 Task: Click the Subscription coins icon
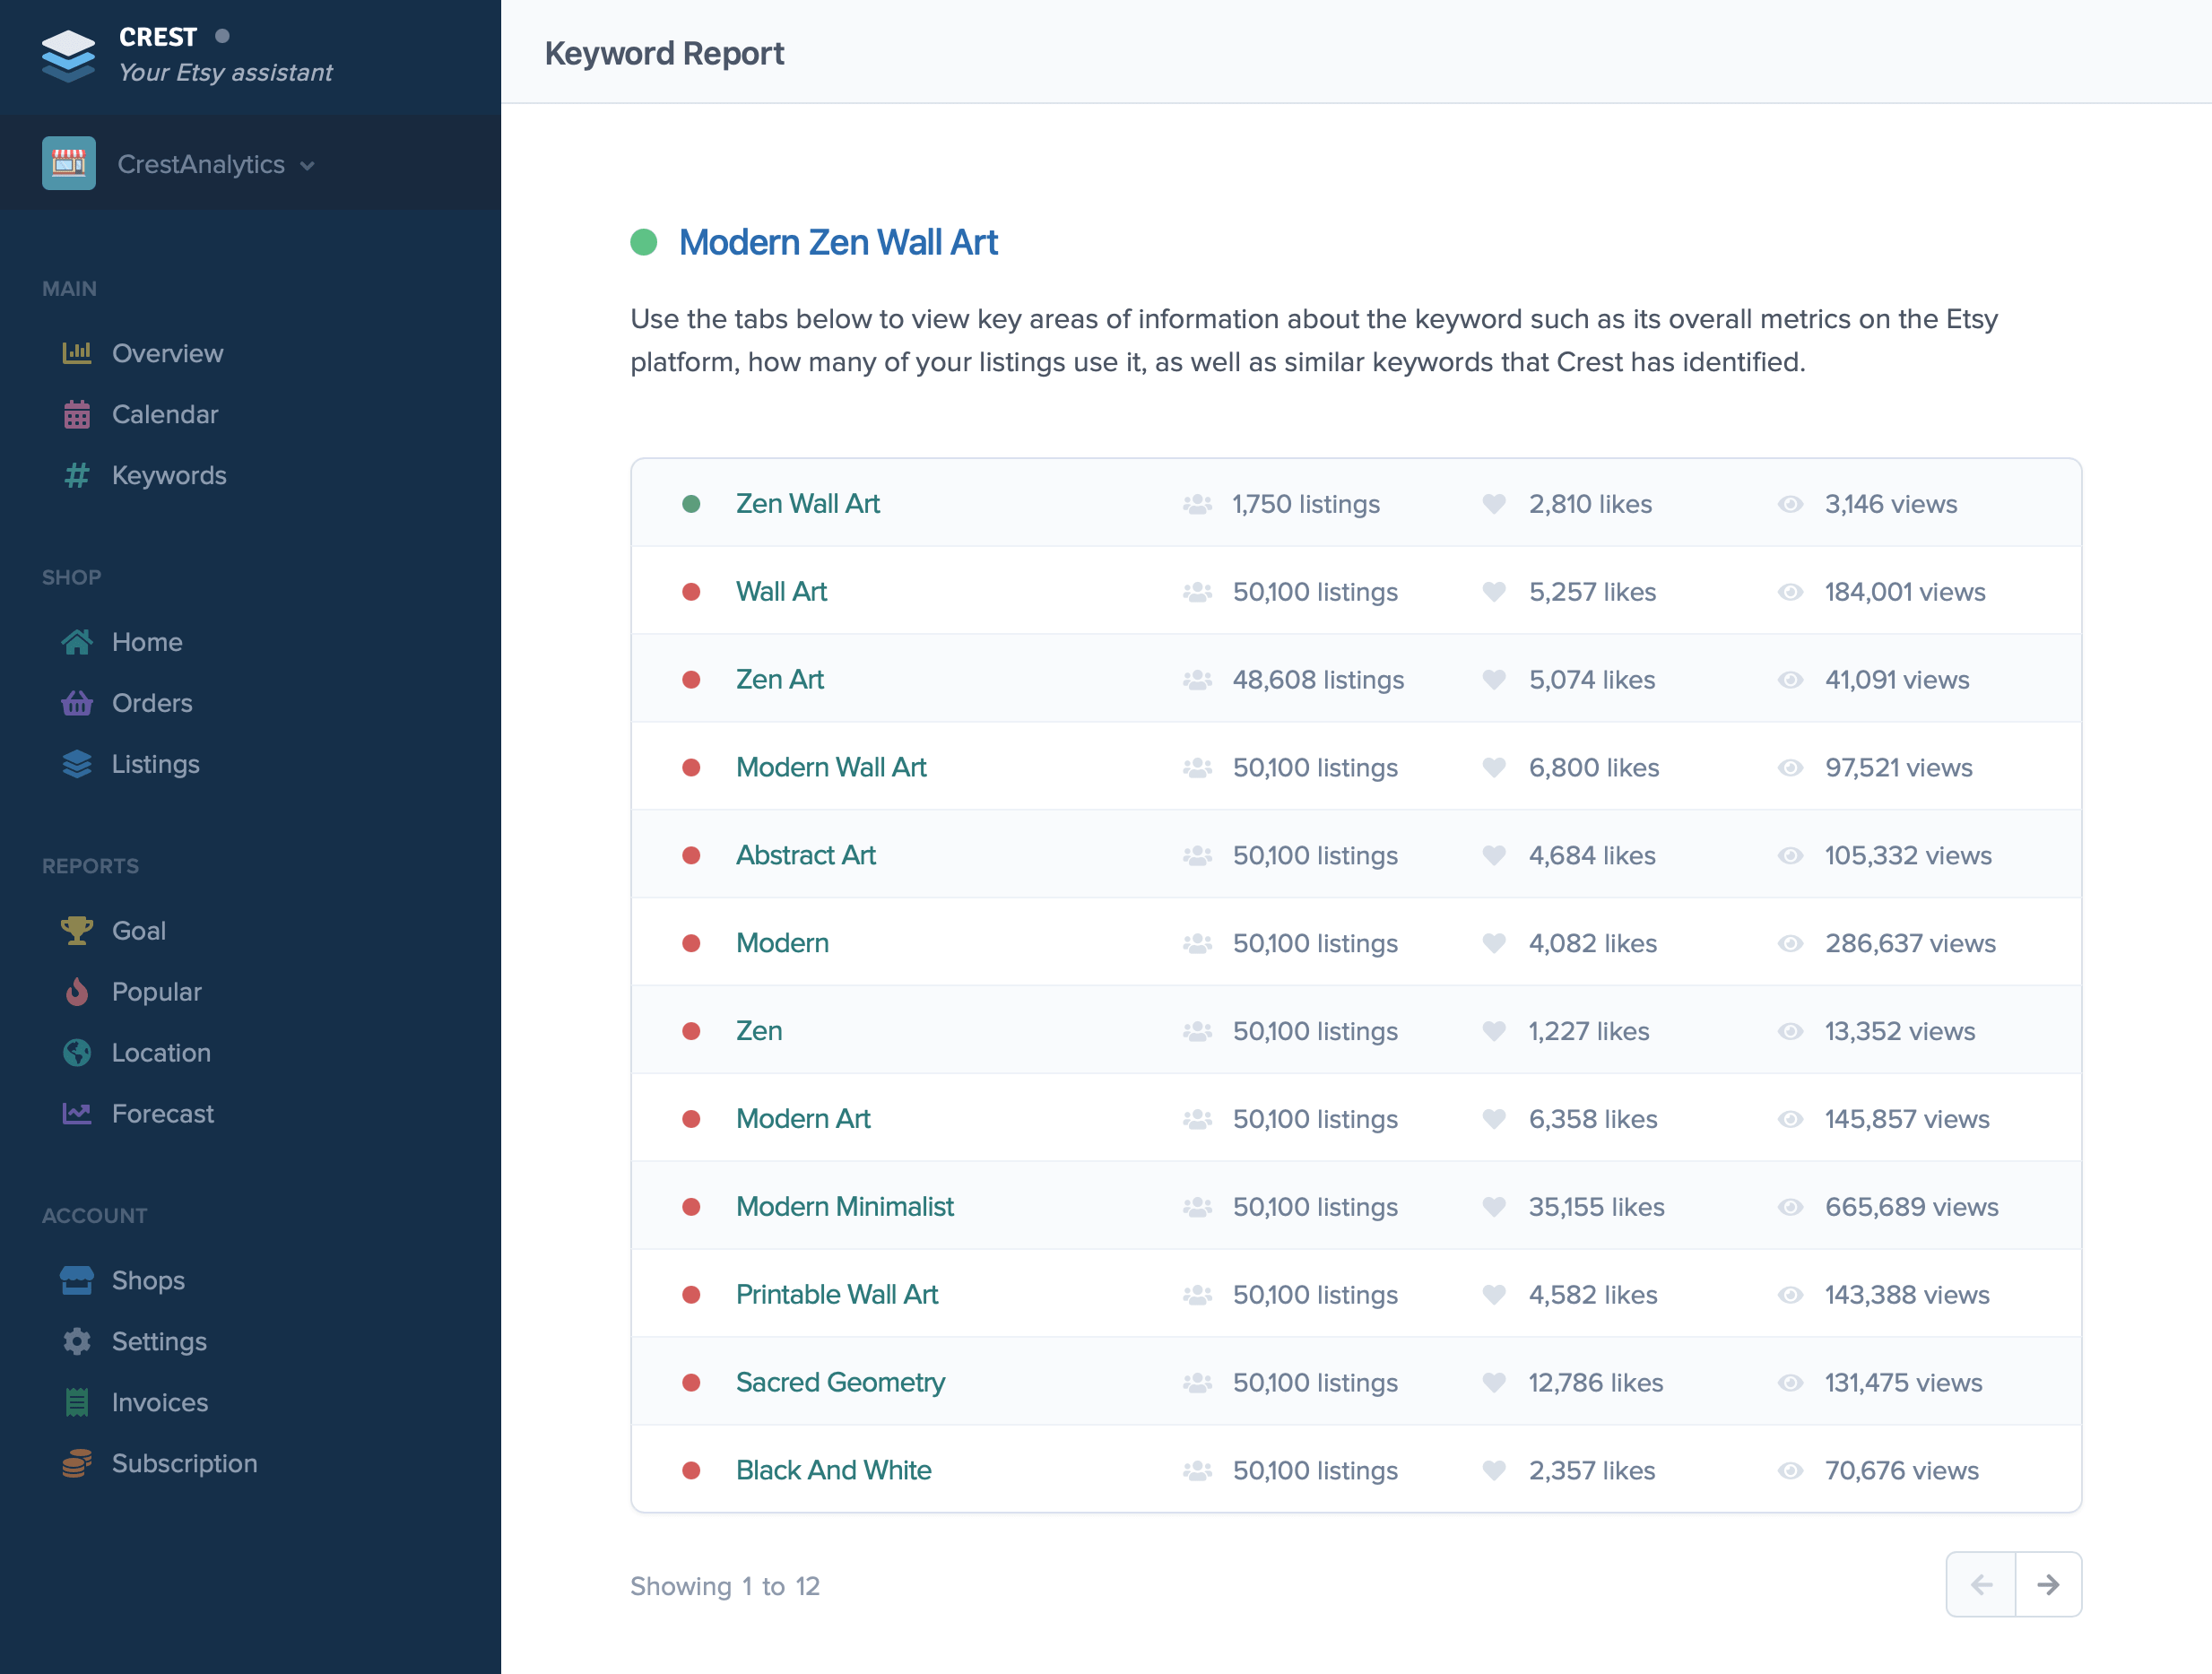coord(76,1463)
